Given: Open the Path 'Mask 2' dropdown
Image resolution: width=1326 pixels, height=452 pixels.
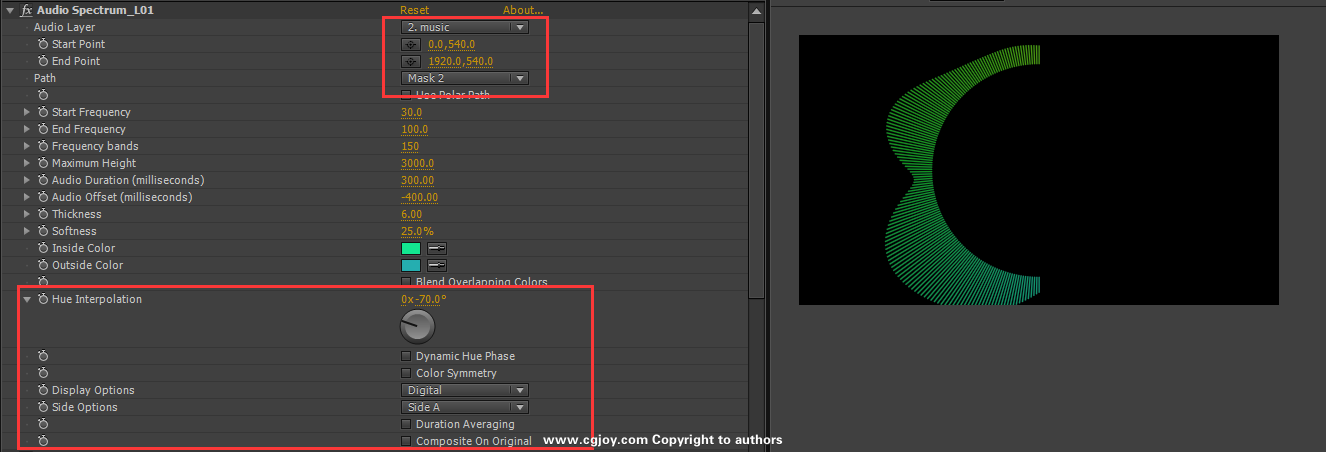Looking at the screenshot, I should (464, 78).
